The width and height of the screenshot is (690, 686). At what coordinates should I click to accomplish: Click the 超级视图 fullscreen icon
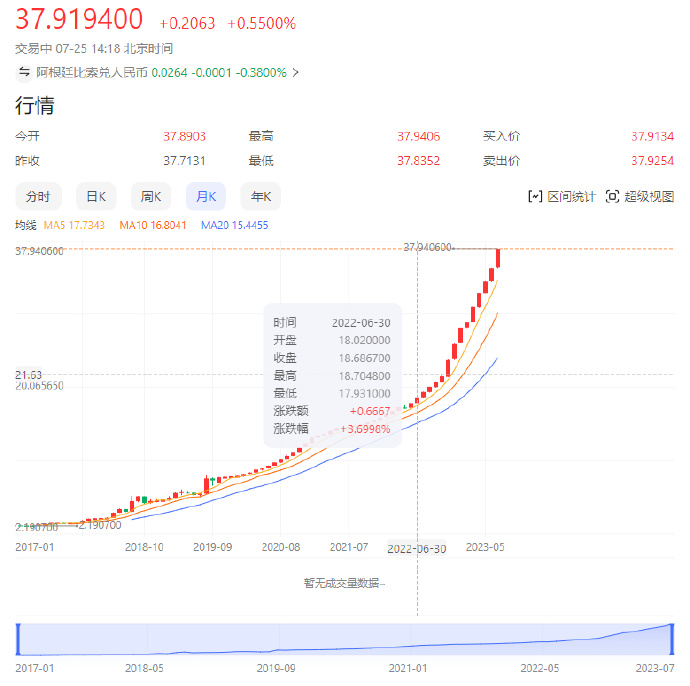pyautogui.click(x=613, y=196)
